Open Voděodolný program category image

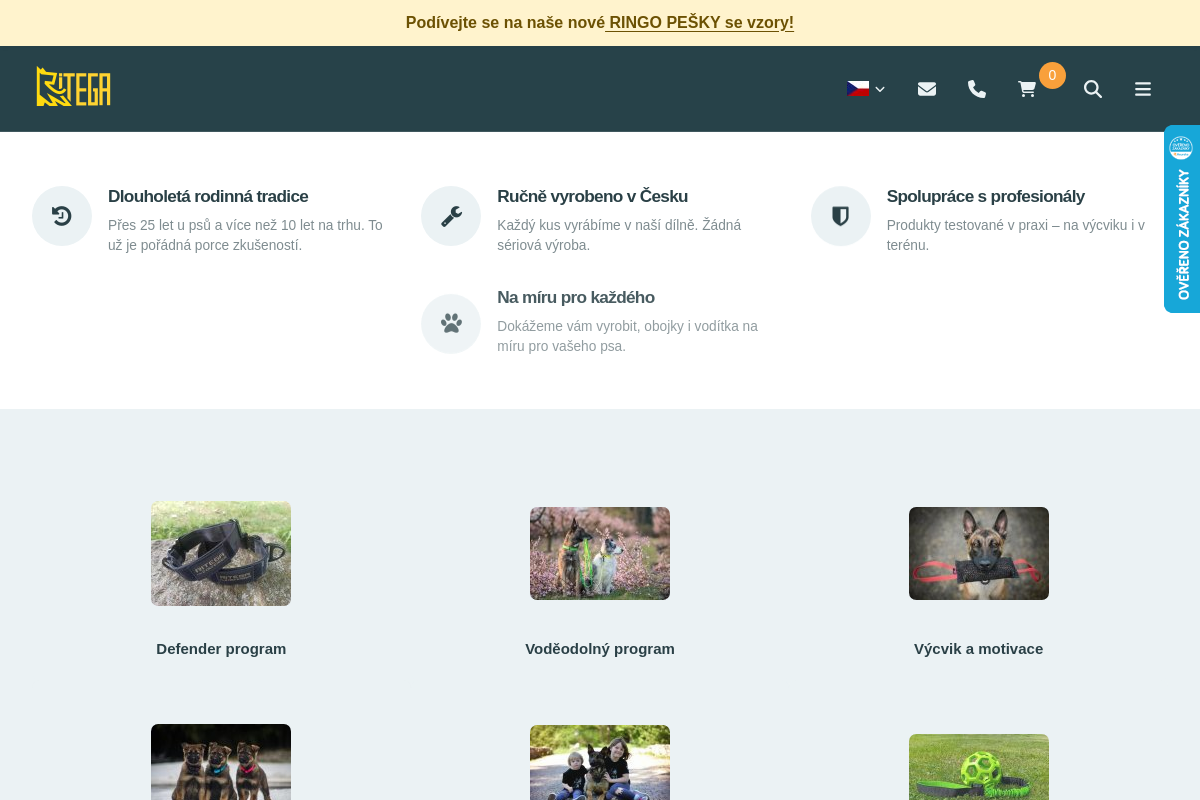[600, 553]
